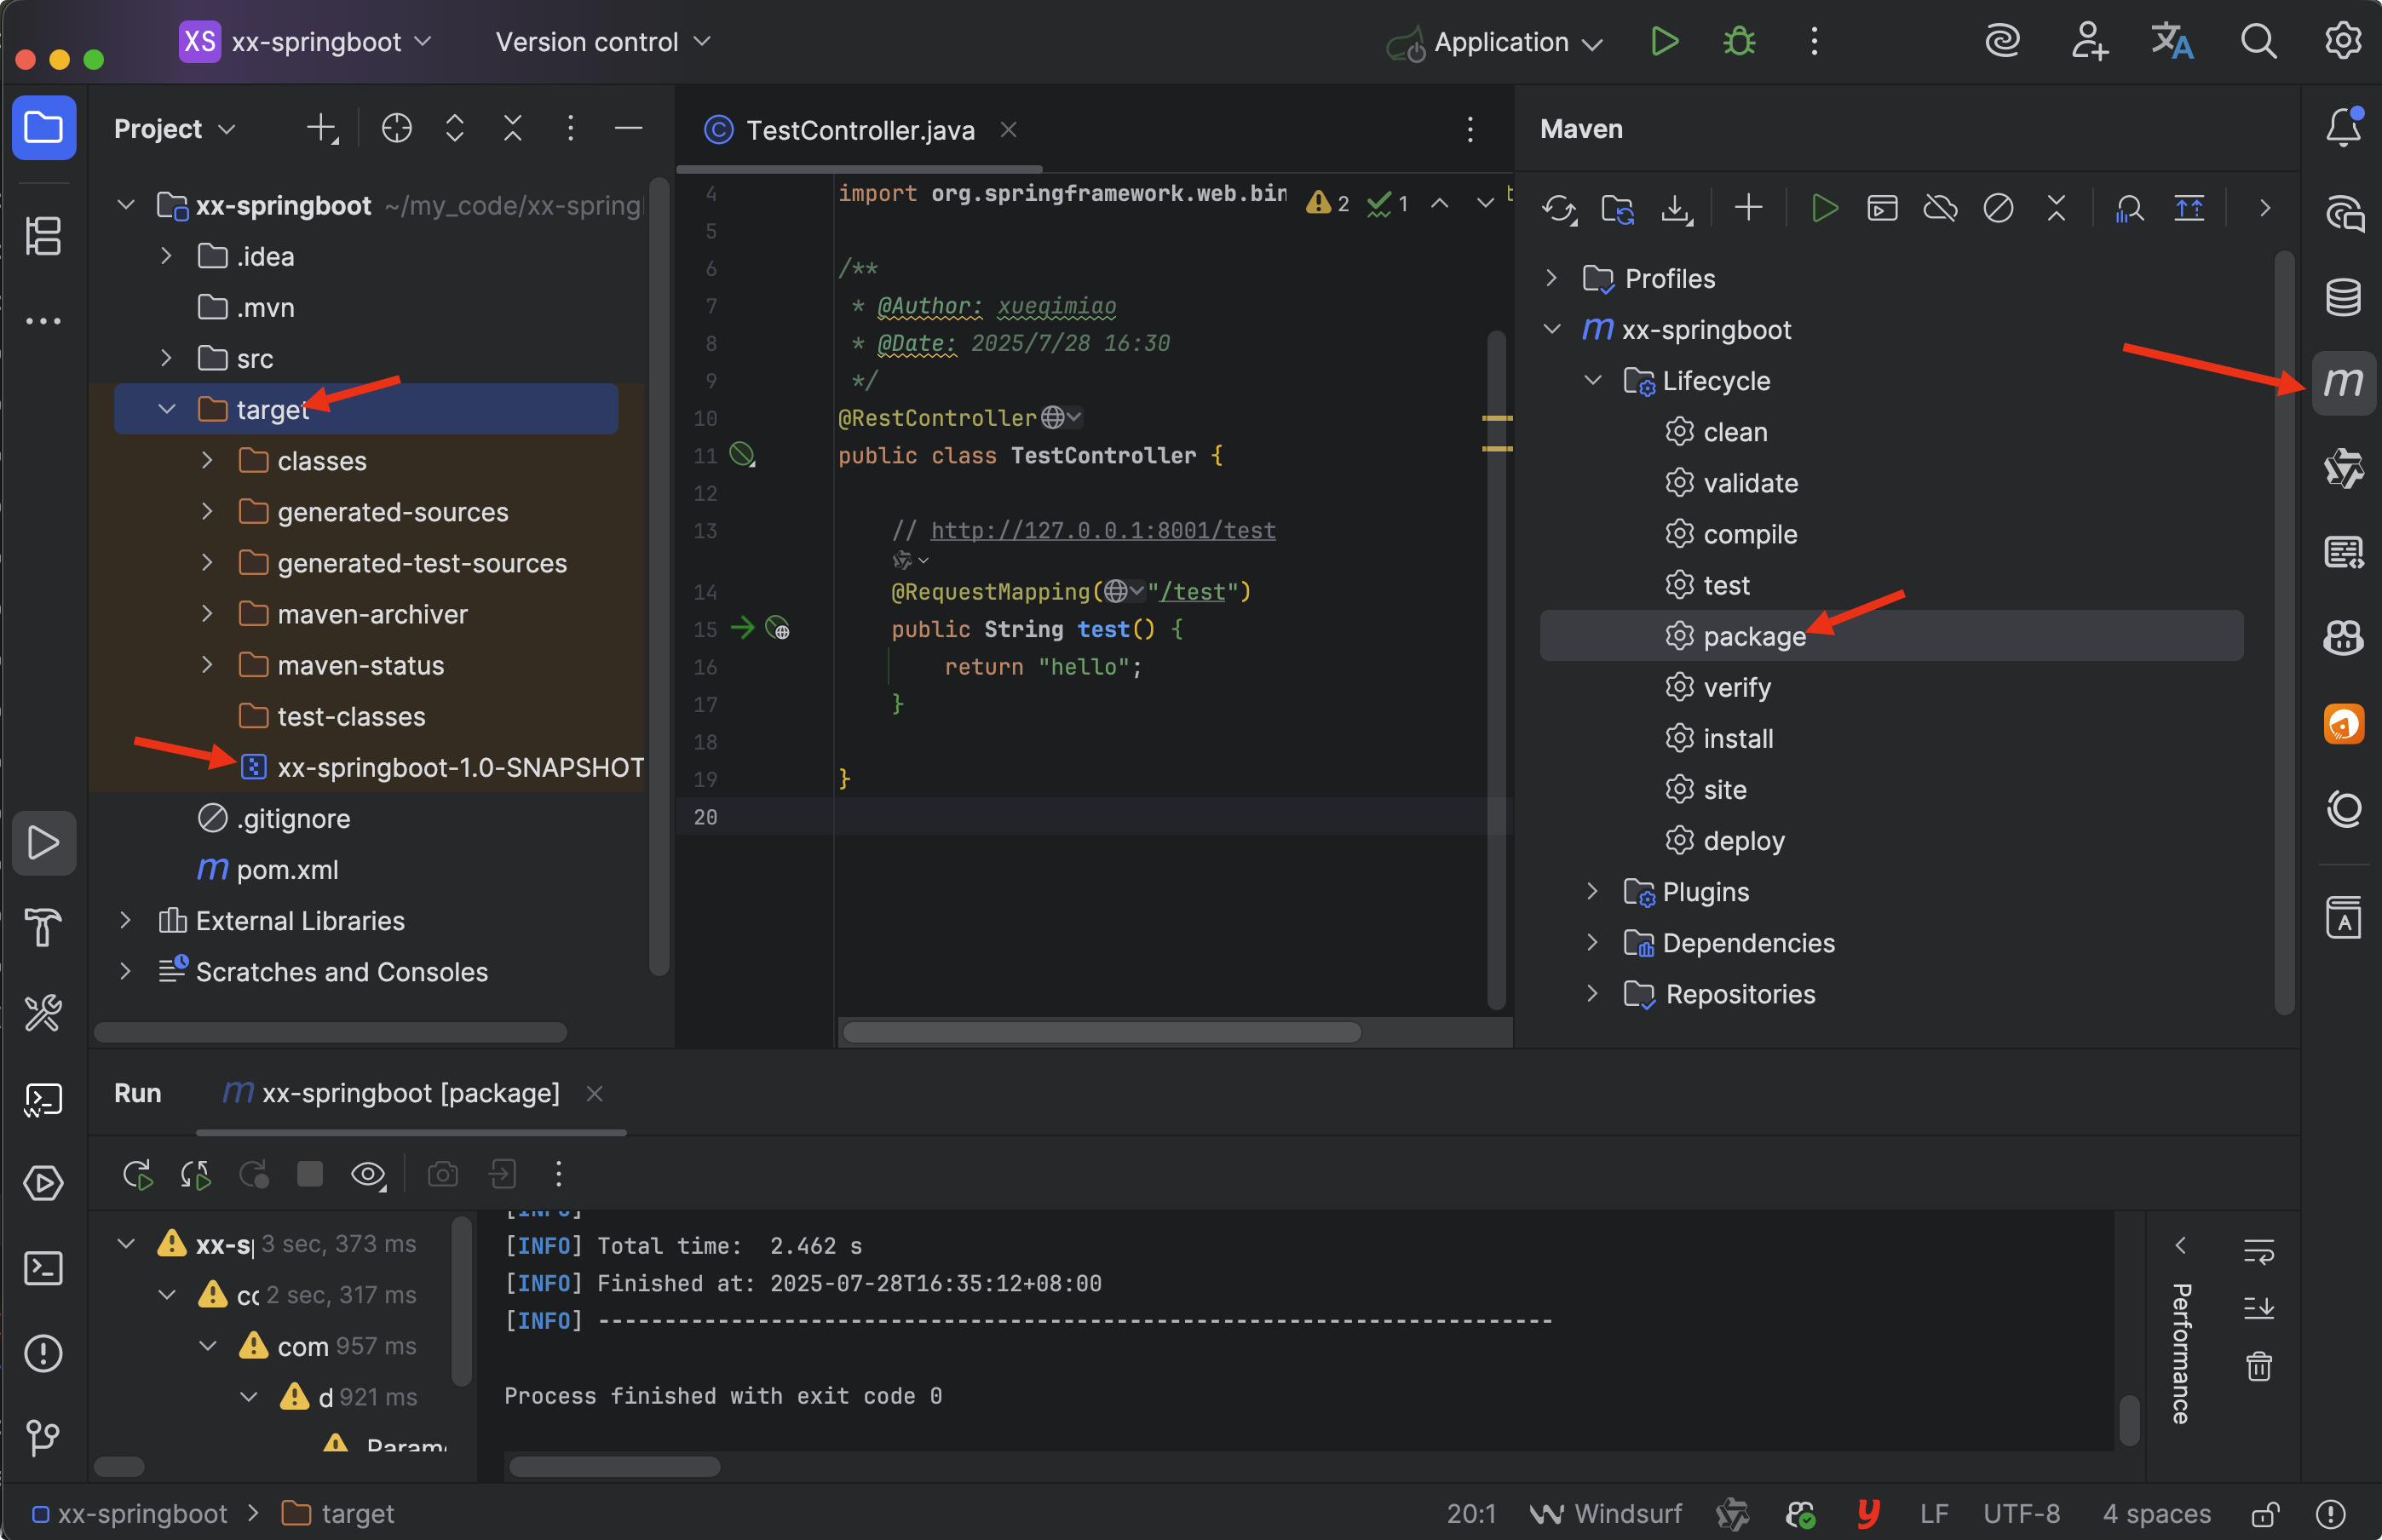This screenshot has height=1540, width=2382.
Task: Open the Maven tool window sidebar icon
Action: tap(2343, 383)
